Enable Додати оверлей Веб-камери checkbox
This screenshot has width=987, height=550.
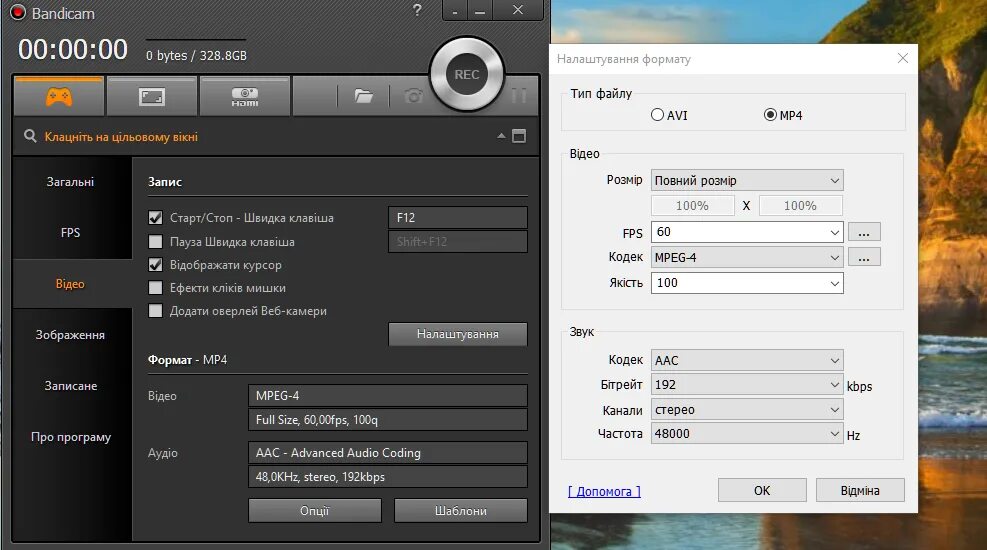tap(155, 311)
